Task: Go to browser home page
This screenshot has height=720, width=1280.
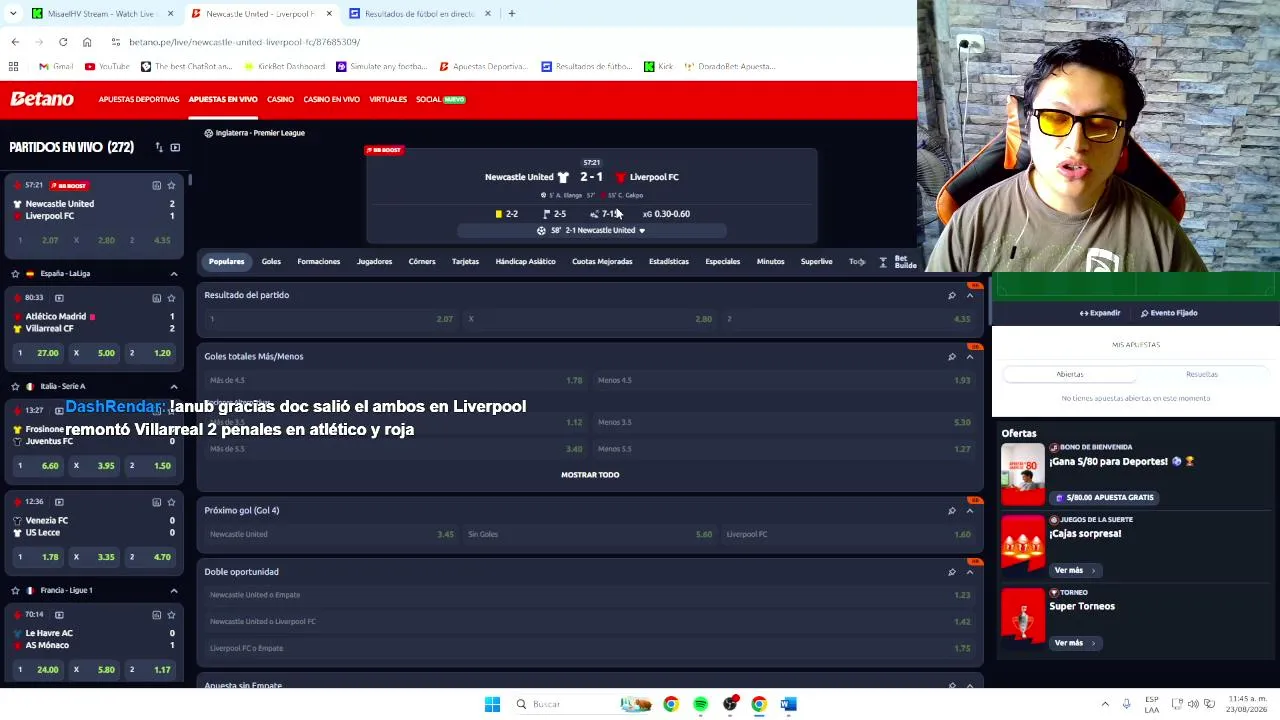Action: 87,42
